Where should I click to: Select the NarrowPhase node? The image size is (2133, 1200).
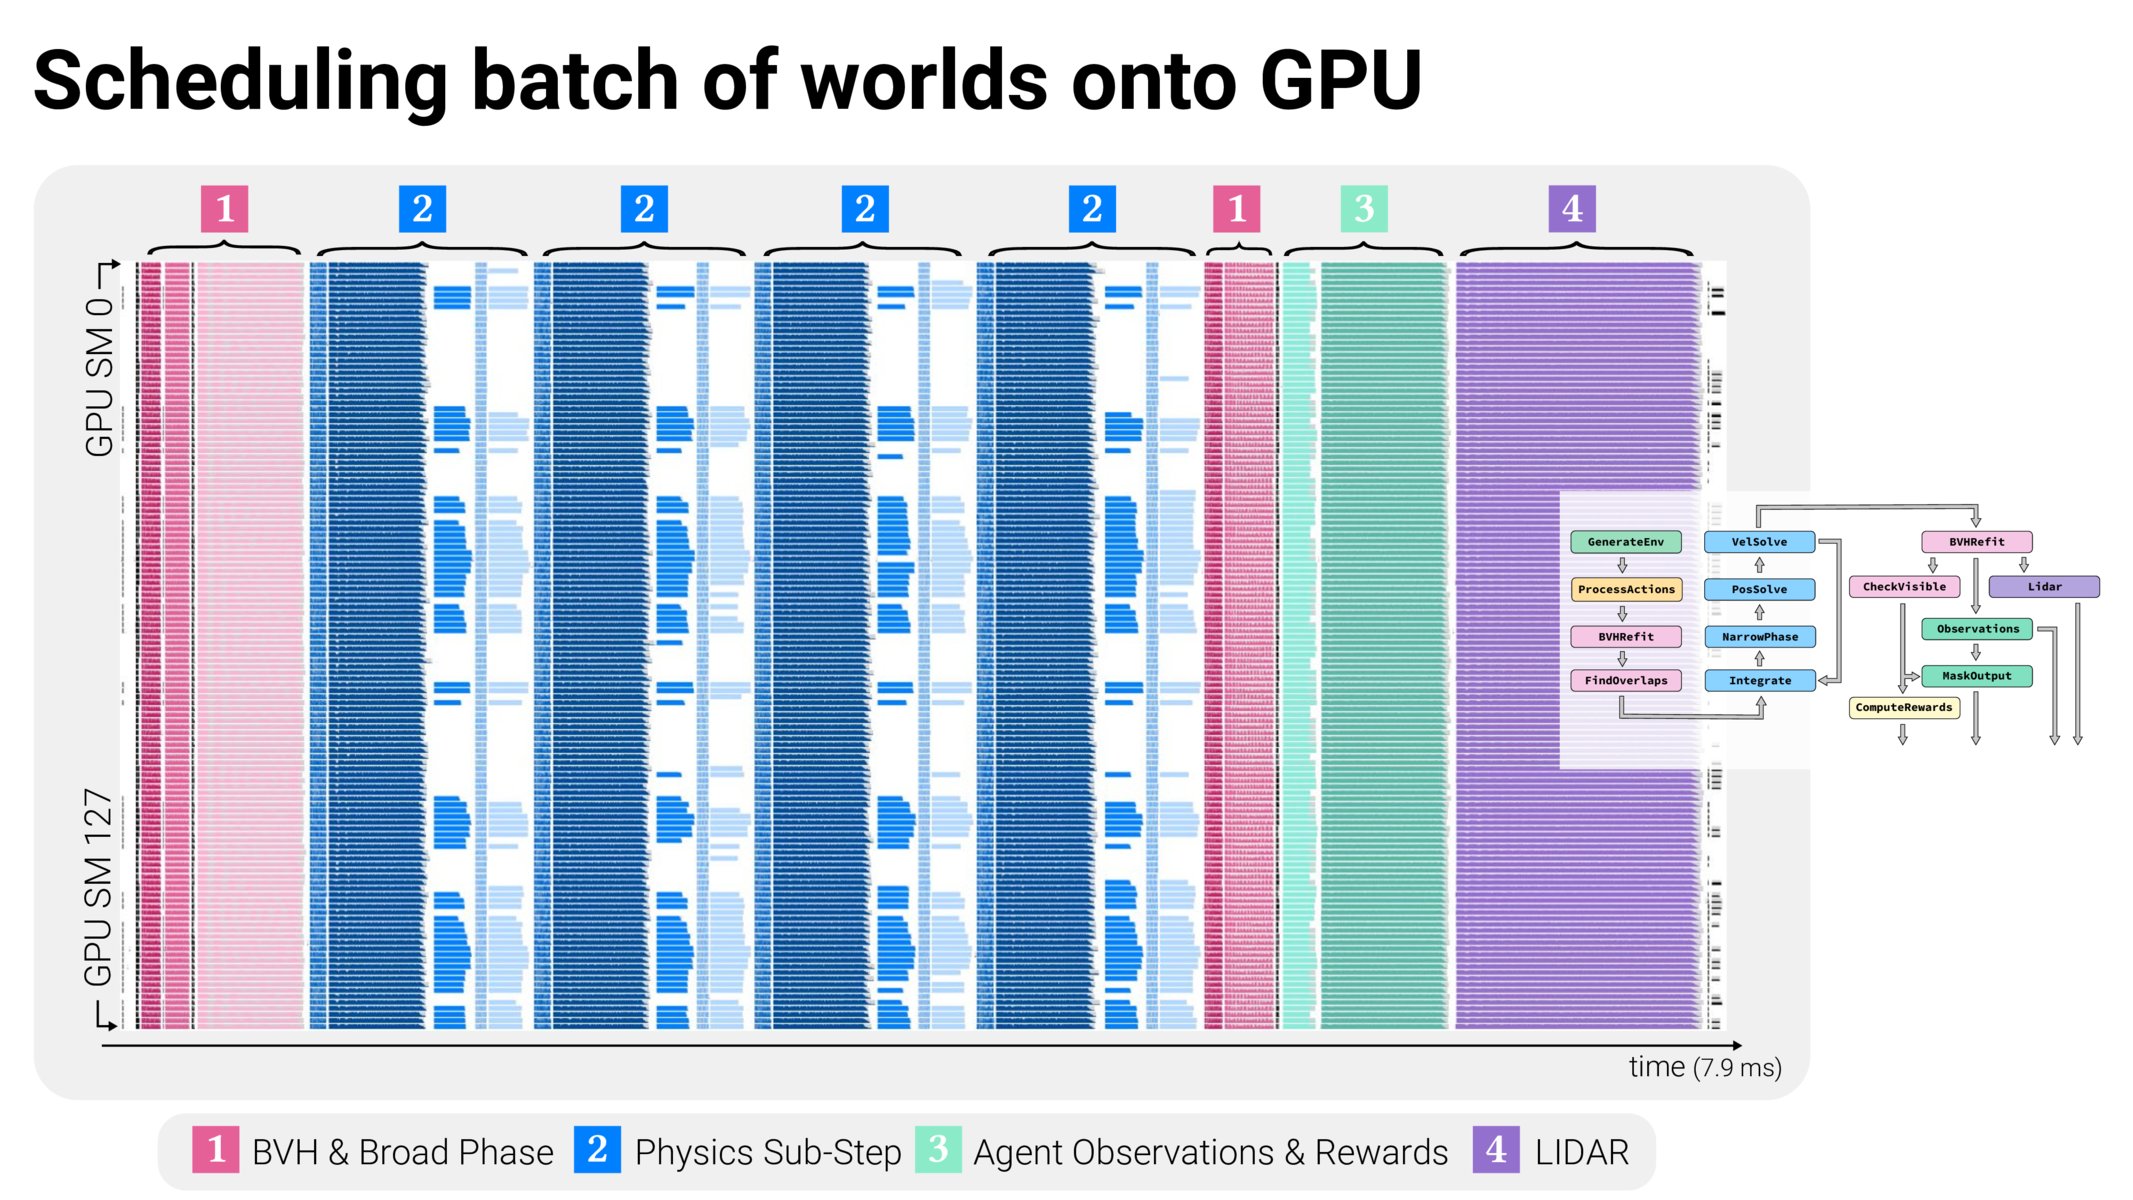[x=1759, y=636]
